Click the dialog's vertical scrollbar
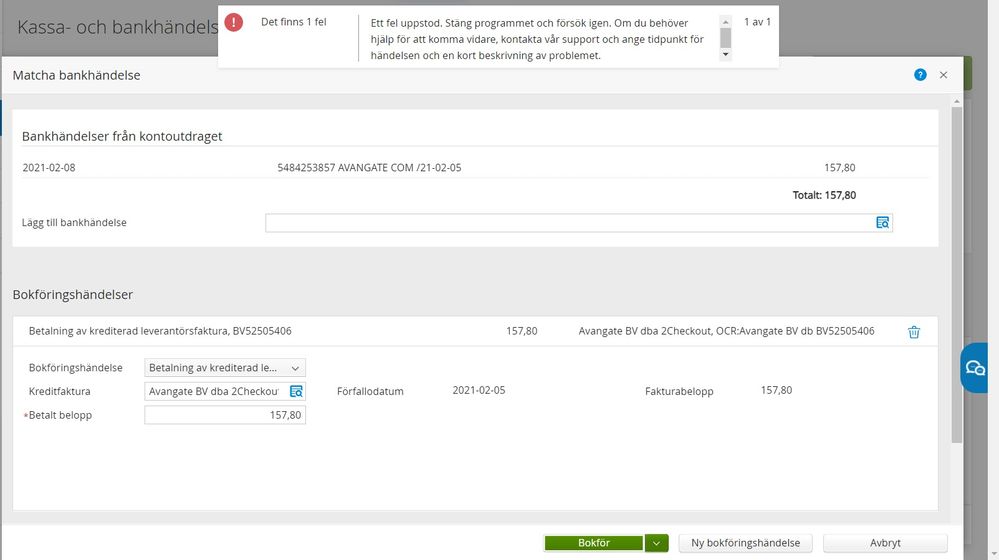The width and height of the screenshot is (999, 560). (956, 274)
